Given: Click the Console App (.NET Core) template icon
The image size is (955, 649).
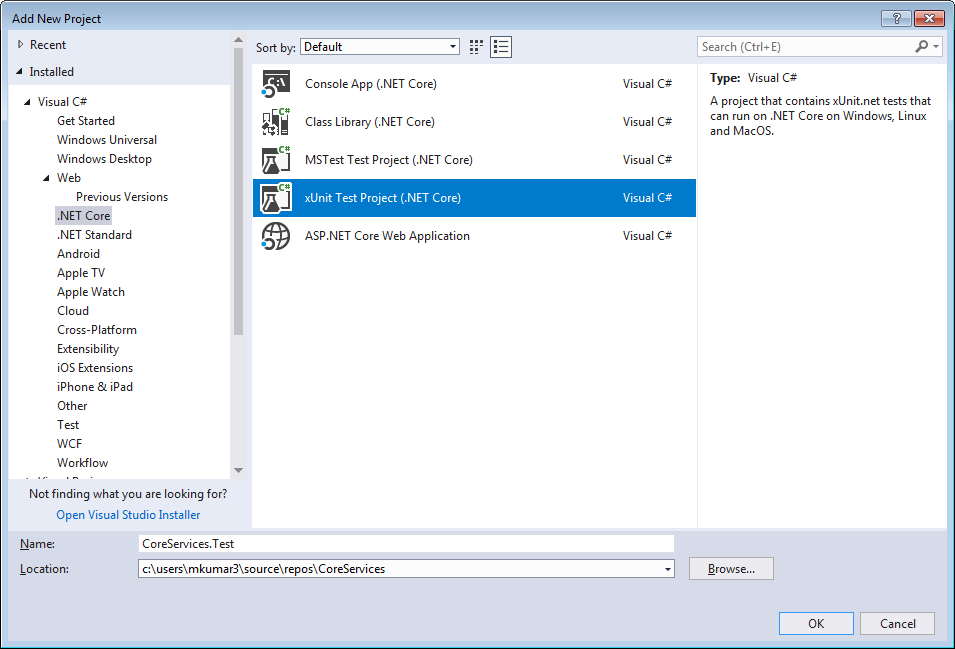Looking at the screenshot, I should [276, 84].
